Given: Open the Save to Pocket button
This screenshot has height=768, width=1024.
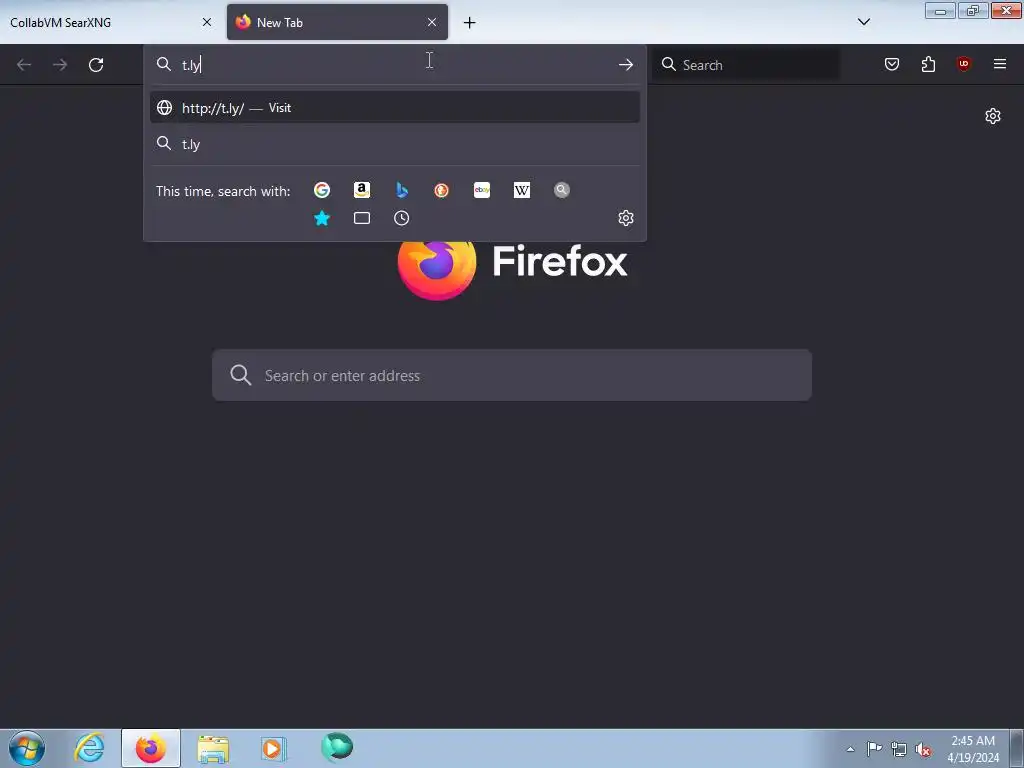Looking at the screenshot, I should click(x=892, y=64).
